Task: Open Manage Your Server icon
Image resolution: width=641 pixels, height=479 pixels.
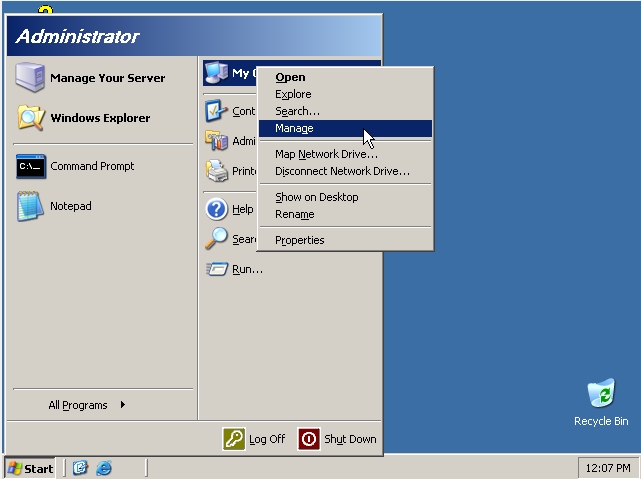Action: (30, 77)
